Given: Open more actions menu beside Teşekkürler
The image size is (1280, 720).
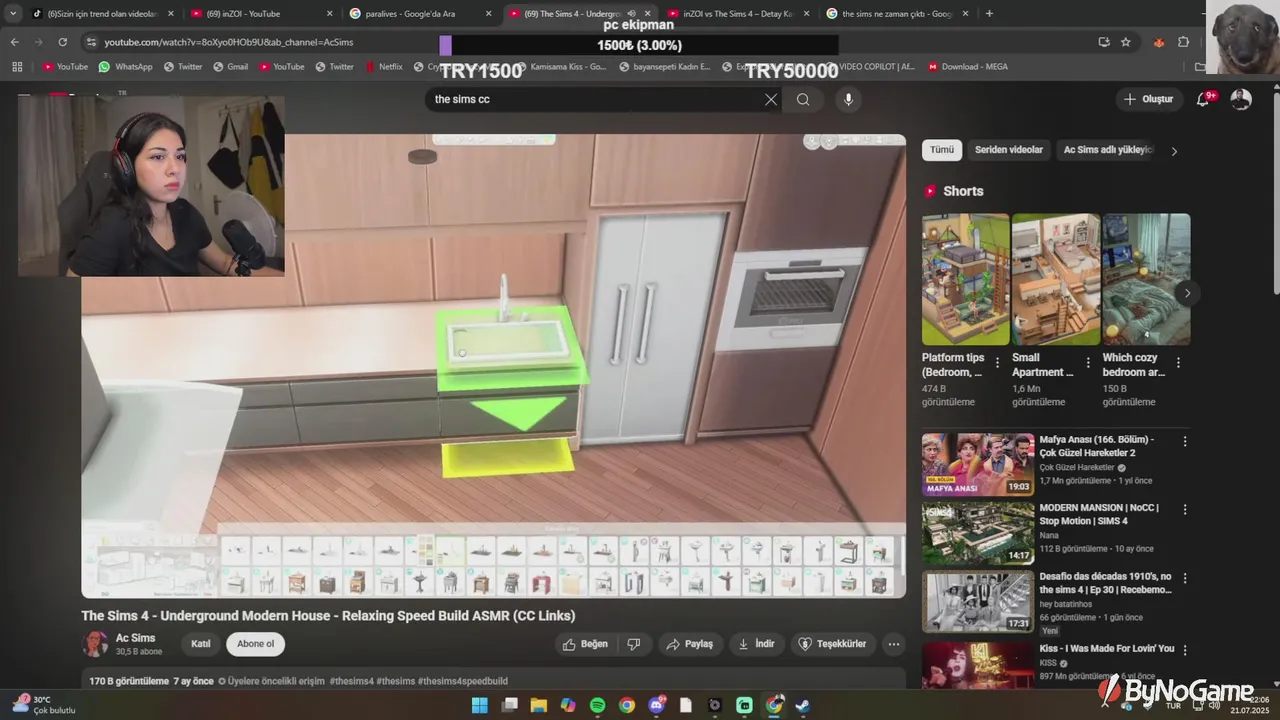Looking at the screenshot, I should [894, 644].
